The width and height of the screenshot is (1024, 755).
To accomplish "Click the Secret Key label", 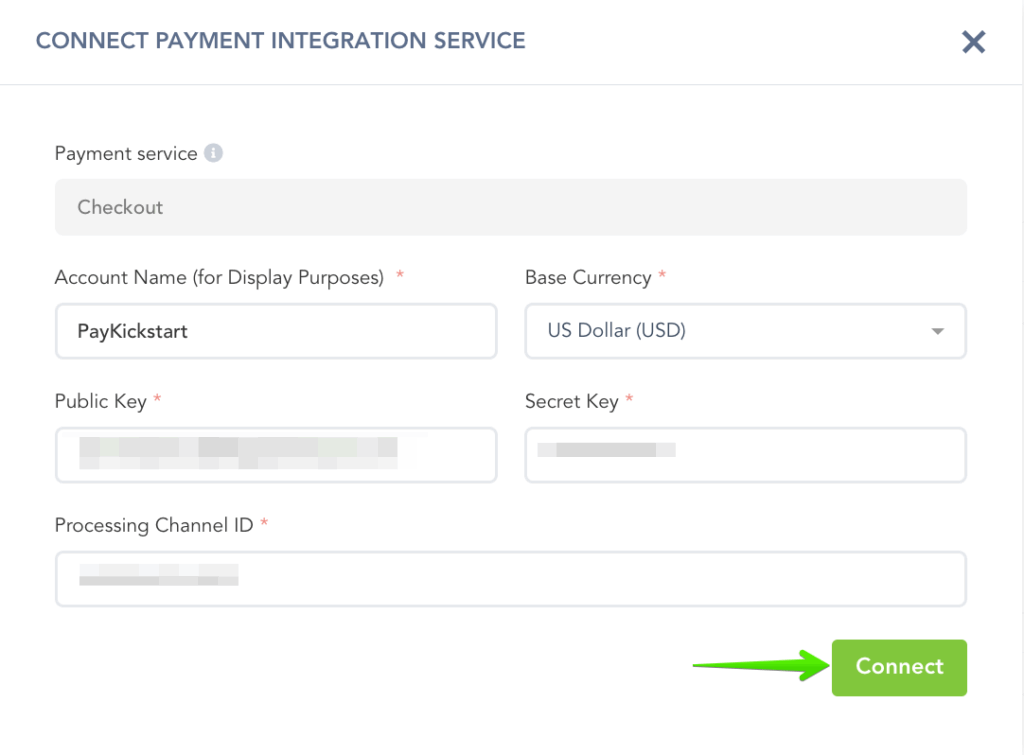I will 571,402.
